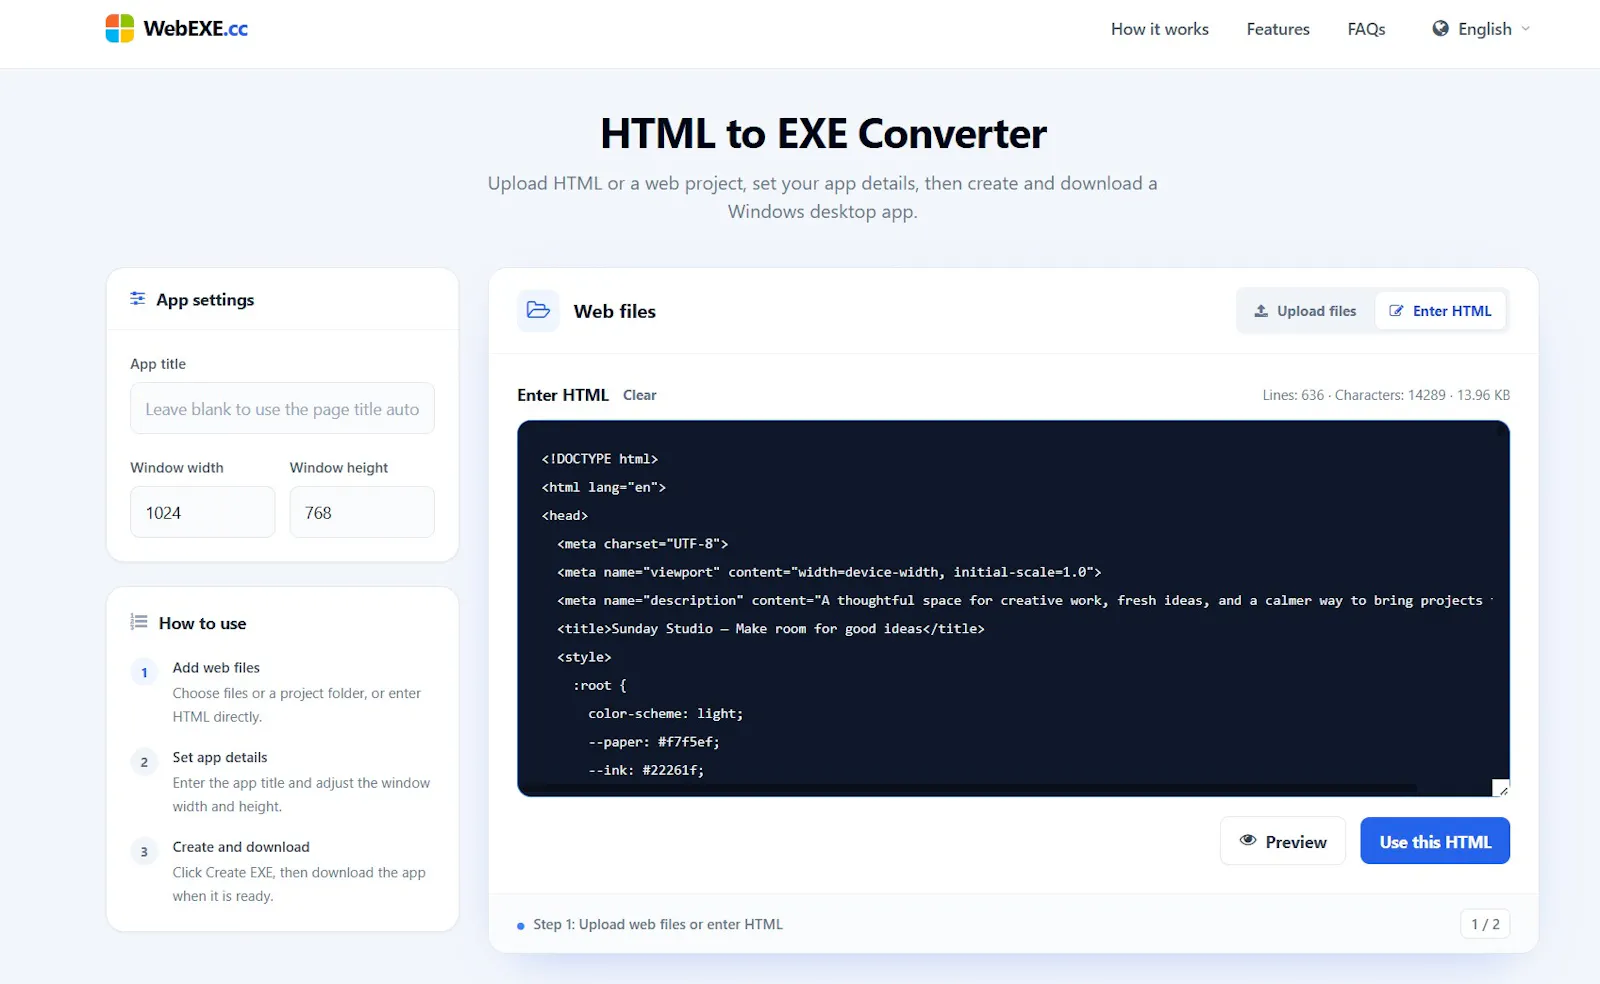Click the 'Create and download' step title
Viewport: 1600px width, 984px height.
241,847
